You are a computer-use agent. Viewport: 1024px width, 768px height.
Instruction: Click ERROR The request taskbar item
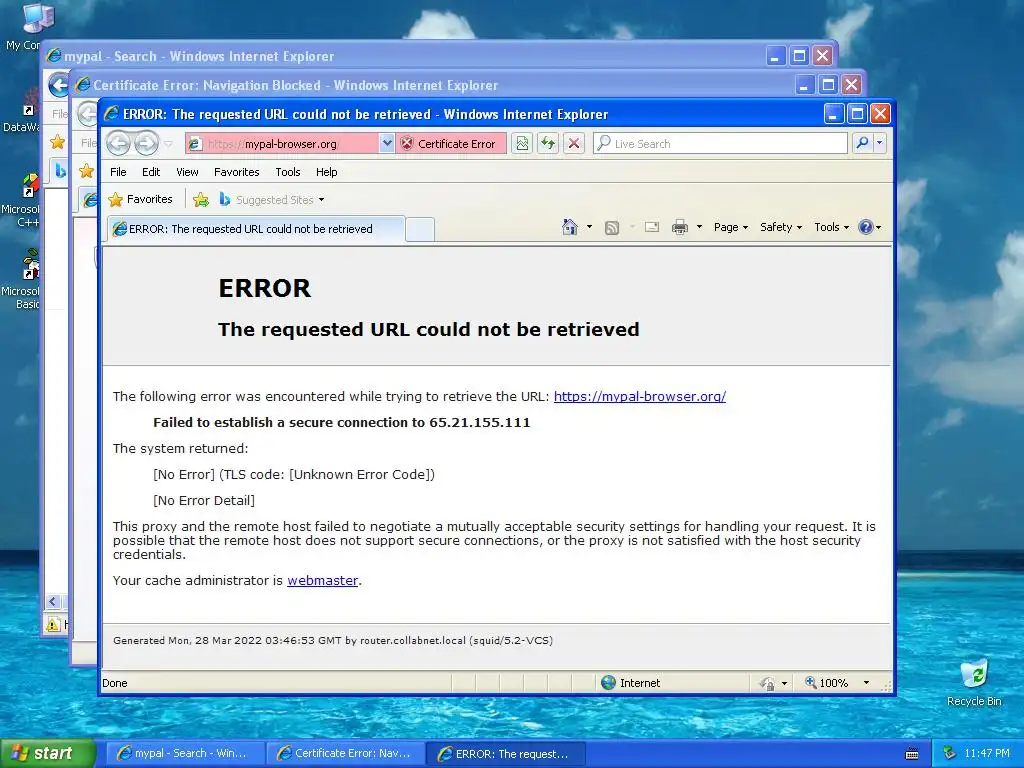point(505,754)
